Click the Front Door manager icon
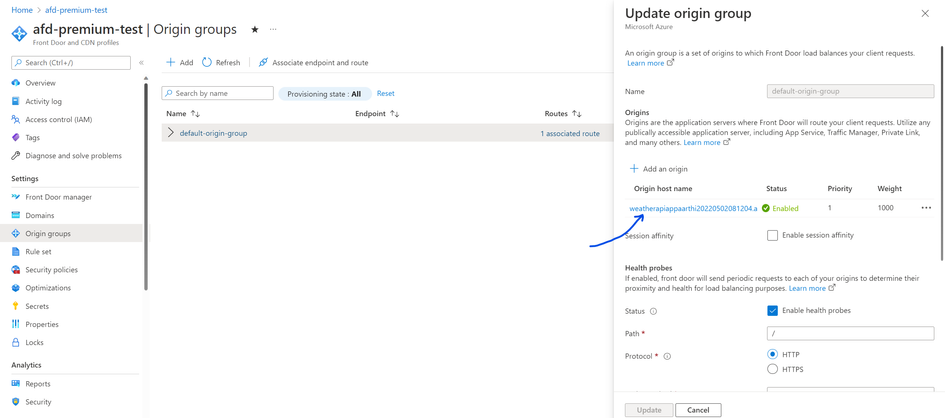The height and width of the screenshot is (418, 945). (x=16, y=197)
